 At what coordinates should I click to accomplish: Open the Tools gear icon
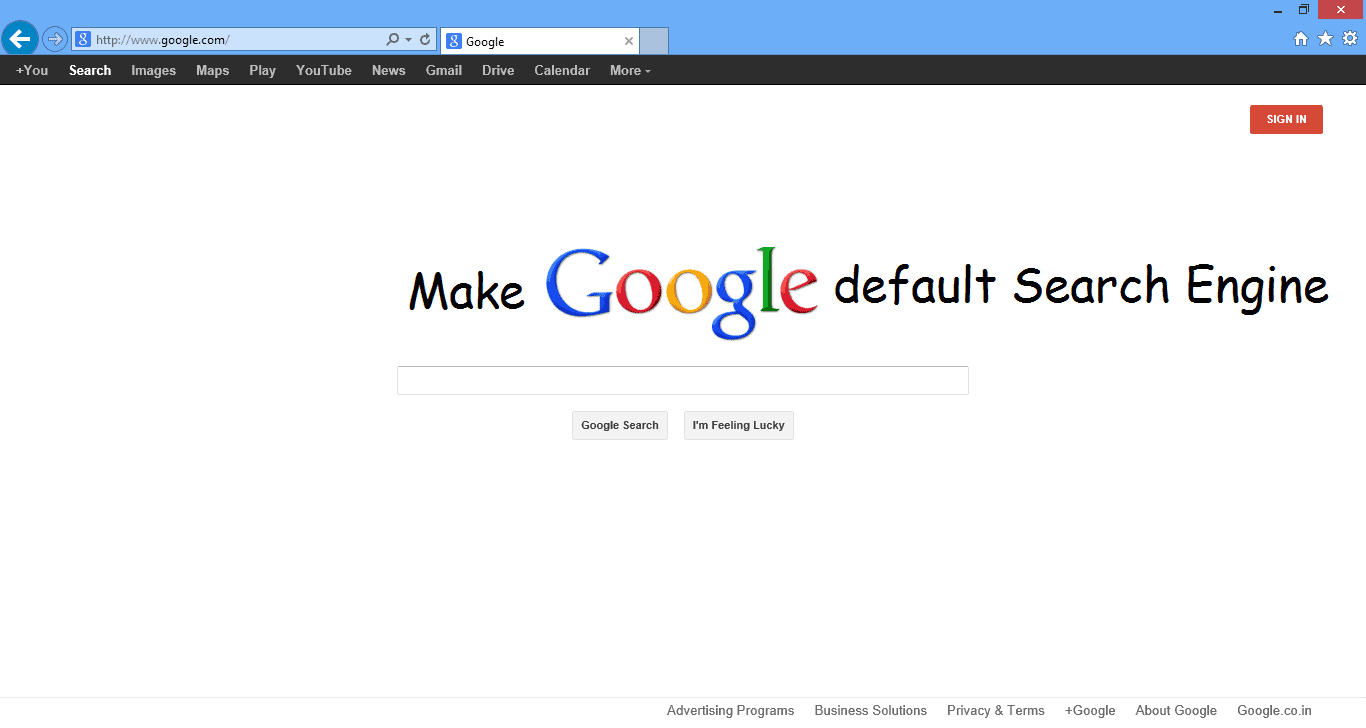coord(1350,39)
